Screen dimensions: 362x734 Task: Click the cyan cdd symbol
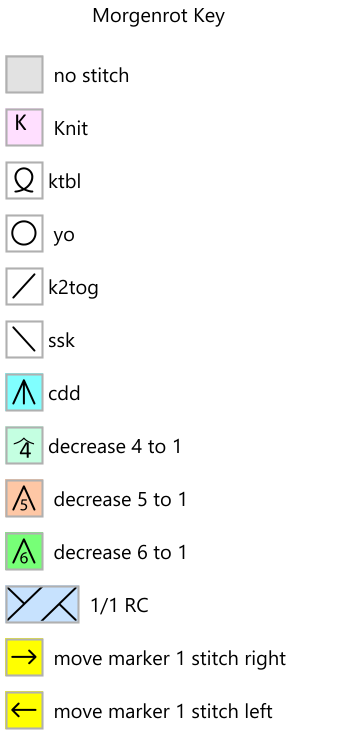tap(24, 392)
